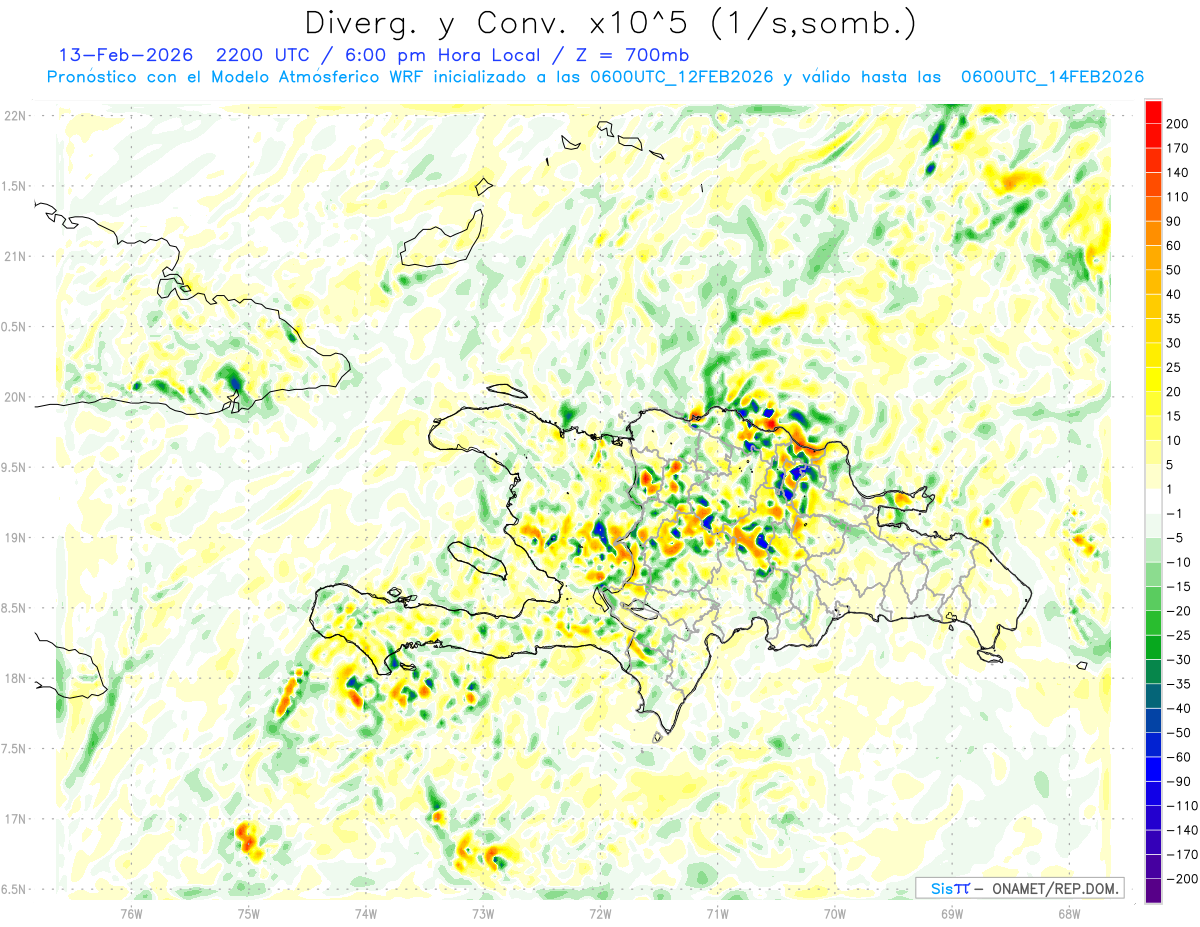This screenshot has width=1200, height=927.
Task: Click the '0600UTC_14FEB2026' valid-until time text
Action: tap(1052, 77)
